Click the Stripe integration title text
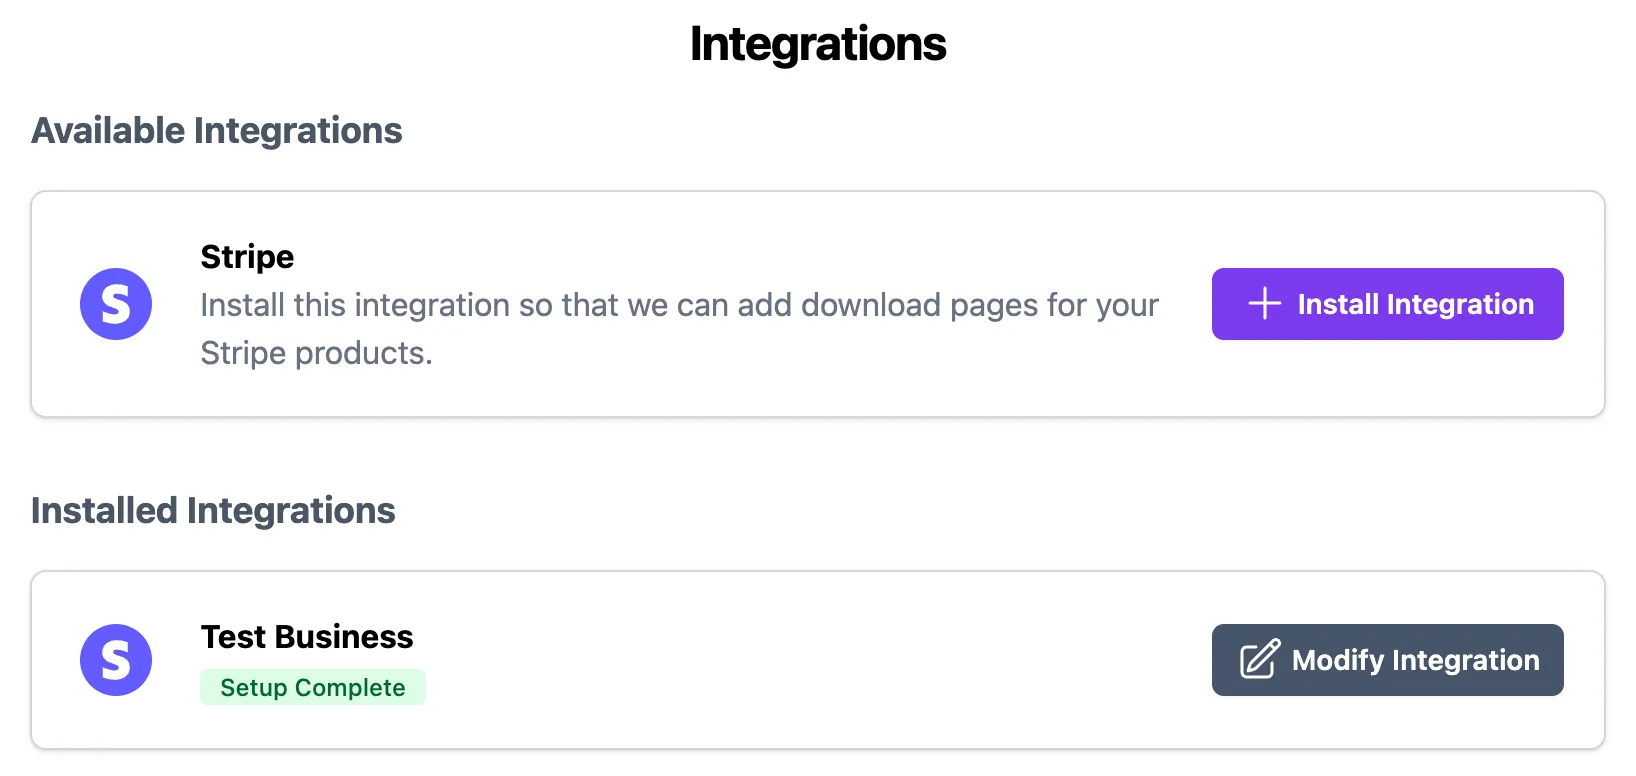 246,257
